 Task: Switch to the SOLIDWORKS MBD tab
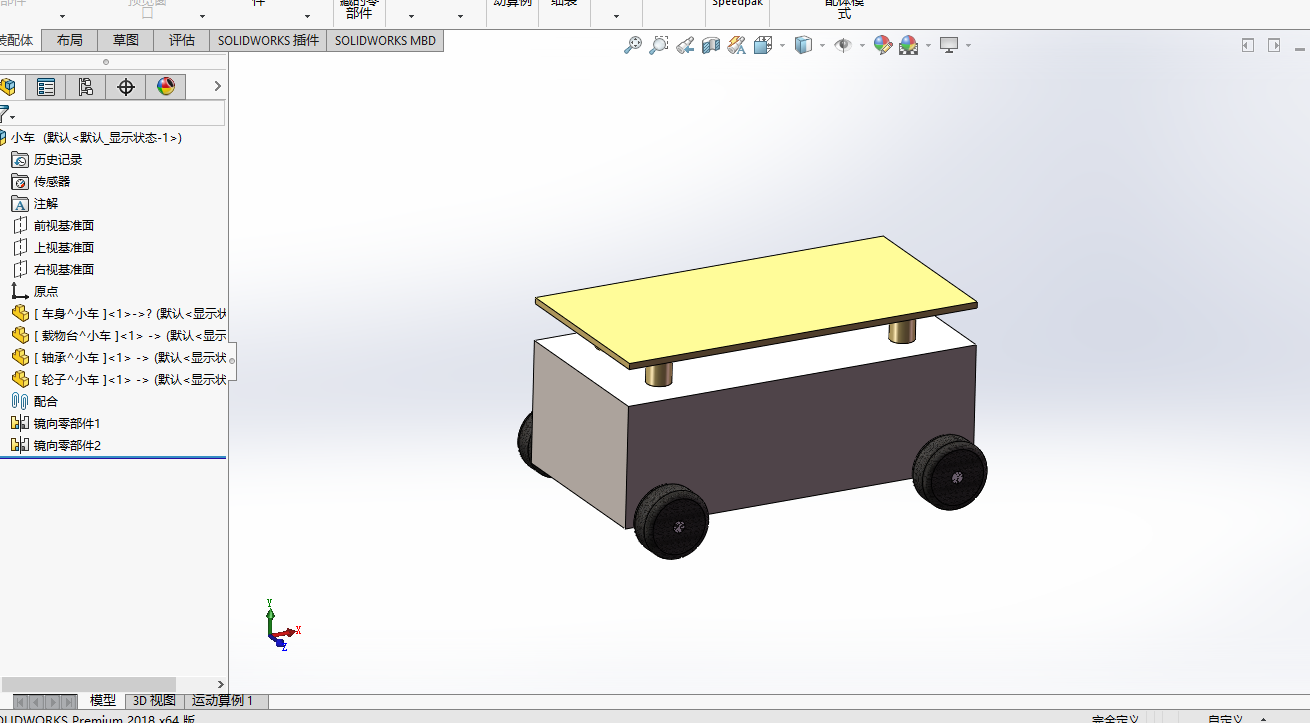tap(385, 40)
